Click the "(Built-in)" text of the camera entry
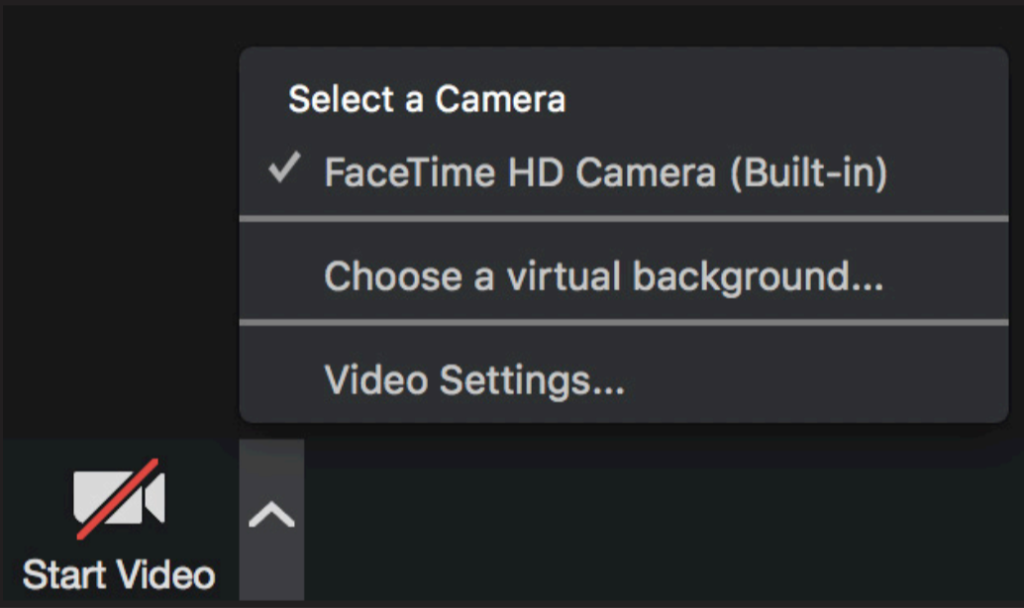Image resolution: width=1024 pixels, height=608 pixels. click(808, 173)
